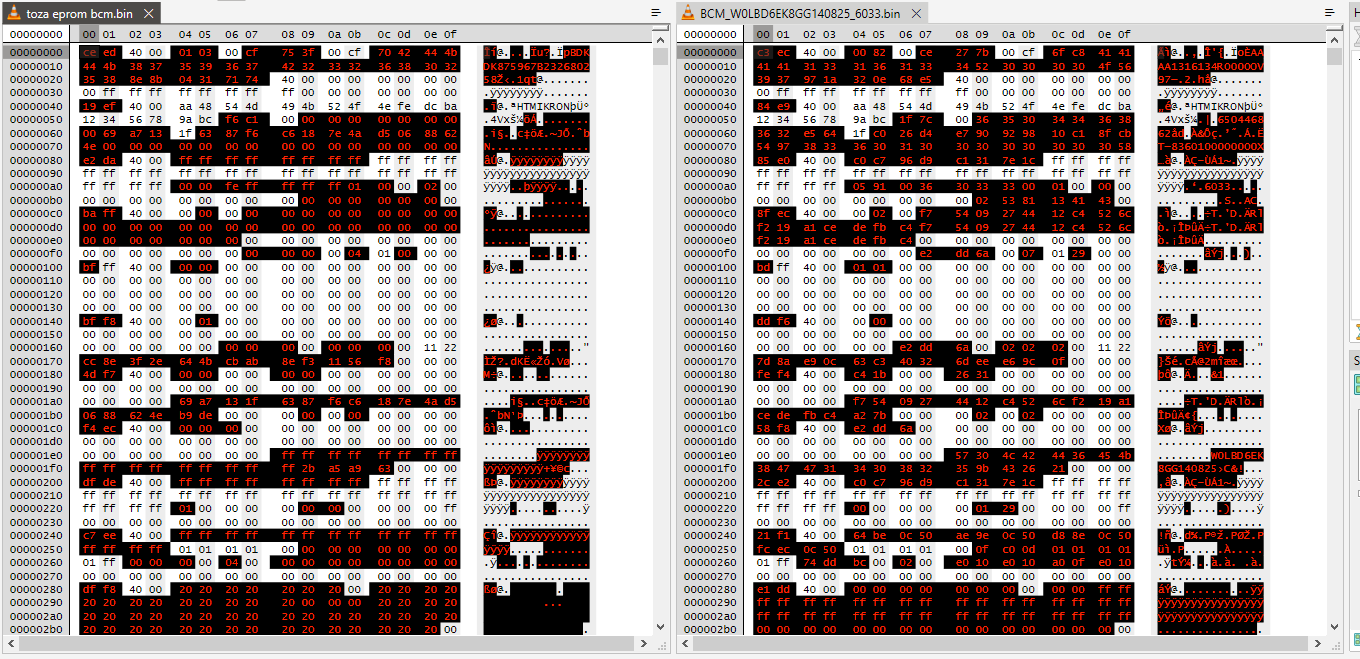The width and height of the screenshot is (1360, 659).
Task: Click the hourglass icon in the right side panel
Action: click(x=1356, y=330)
